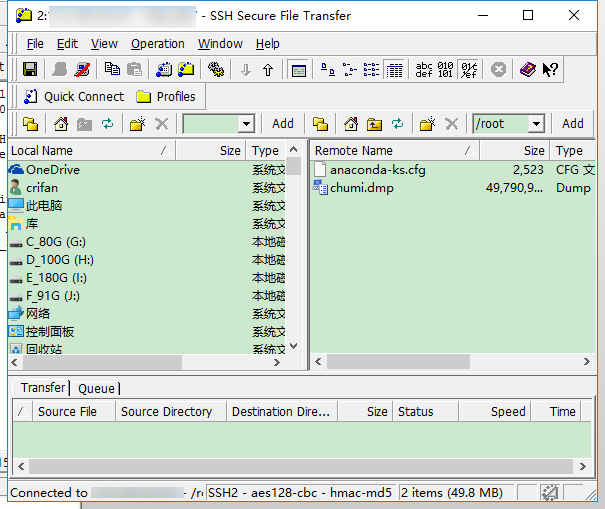This screenshot has height=509, width=605.
Task: Click the Save settings floppy disk icon
Action: (x=30, y=70)
